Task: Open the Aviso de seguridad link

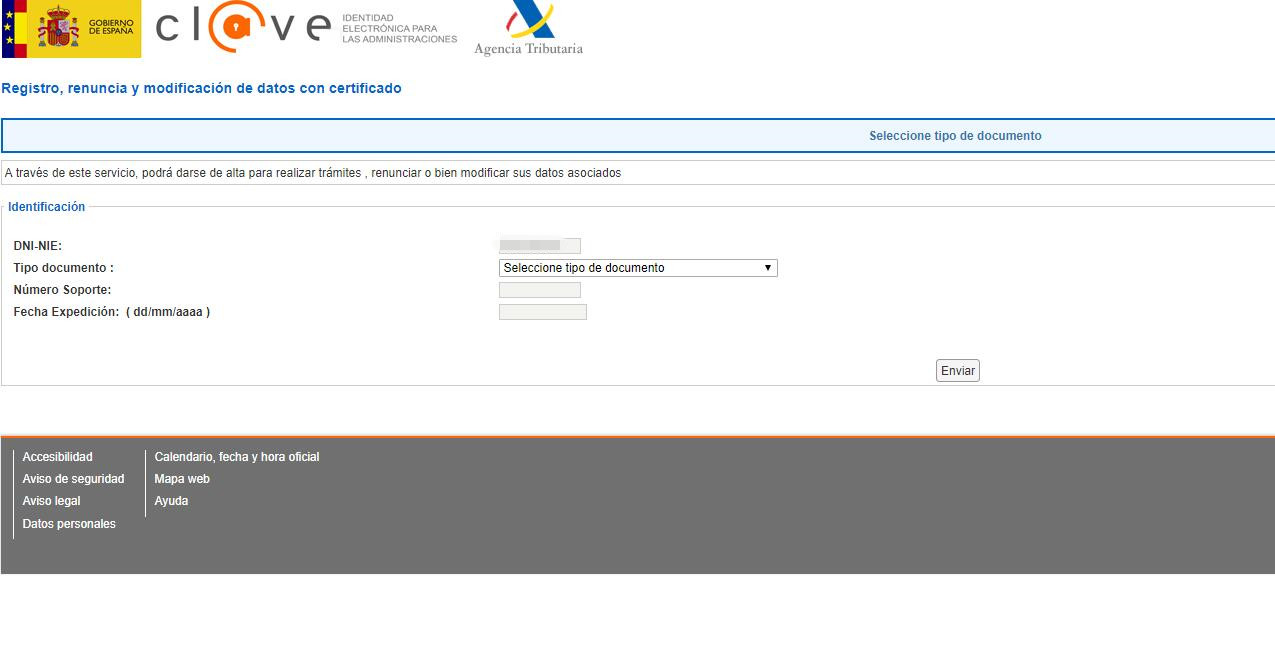Action: point(73,479)
